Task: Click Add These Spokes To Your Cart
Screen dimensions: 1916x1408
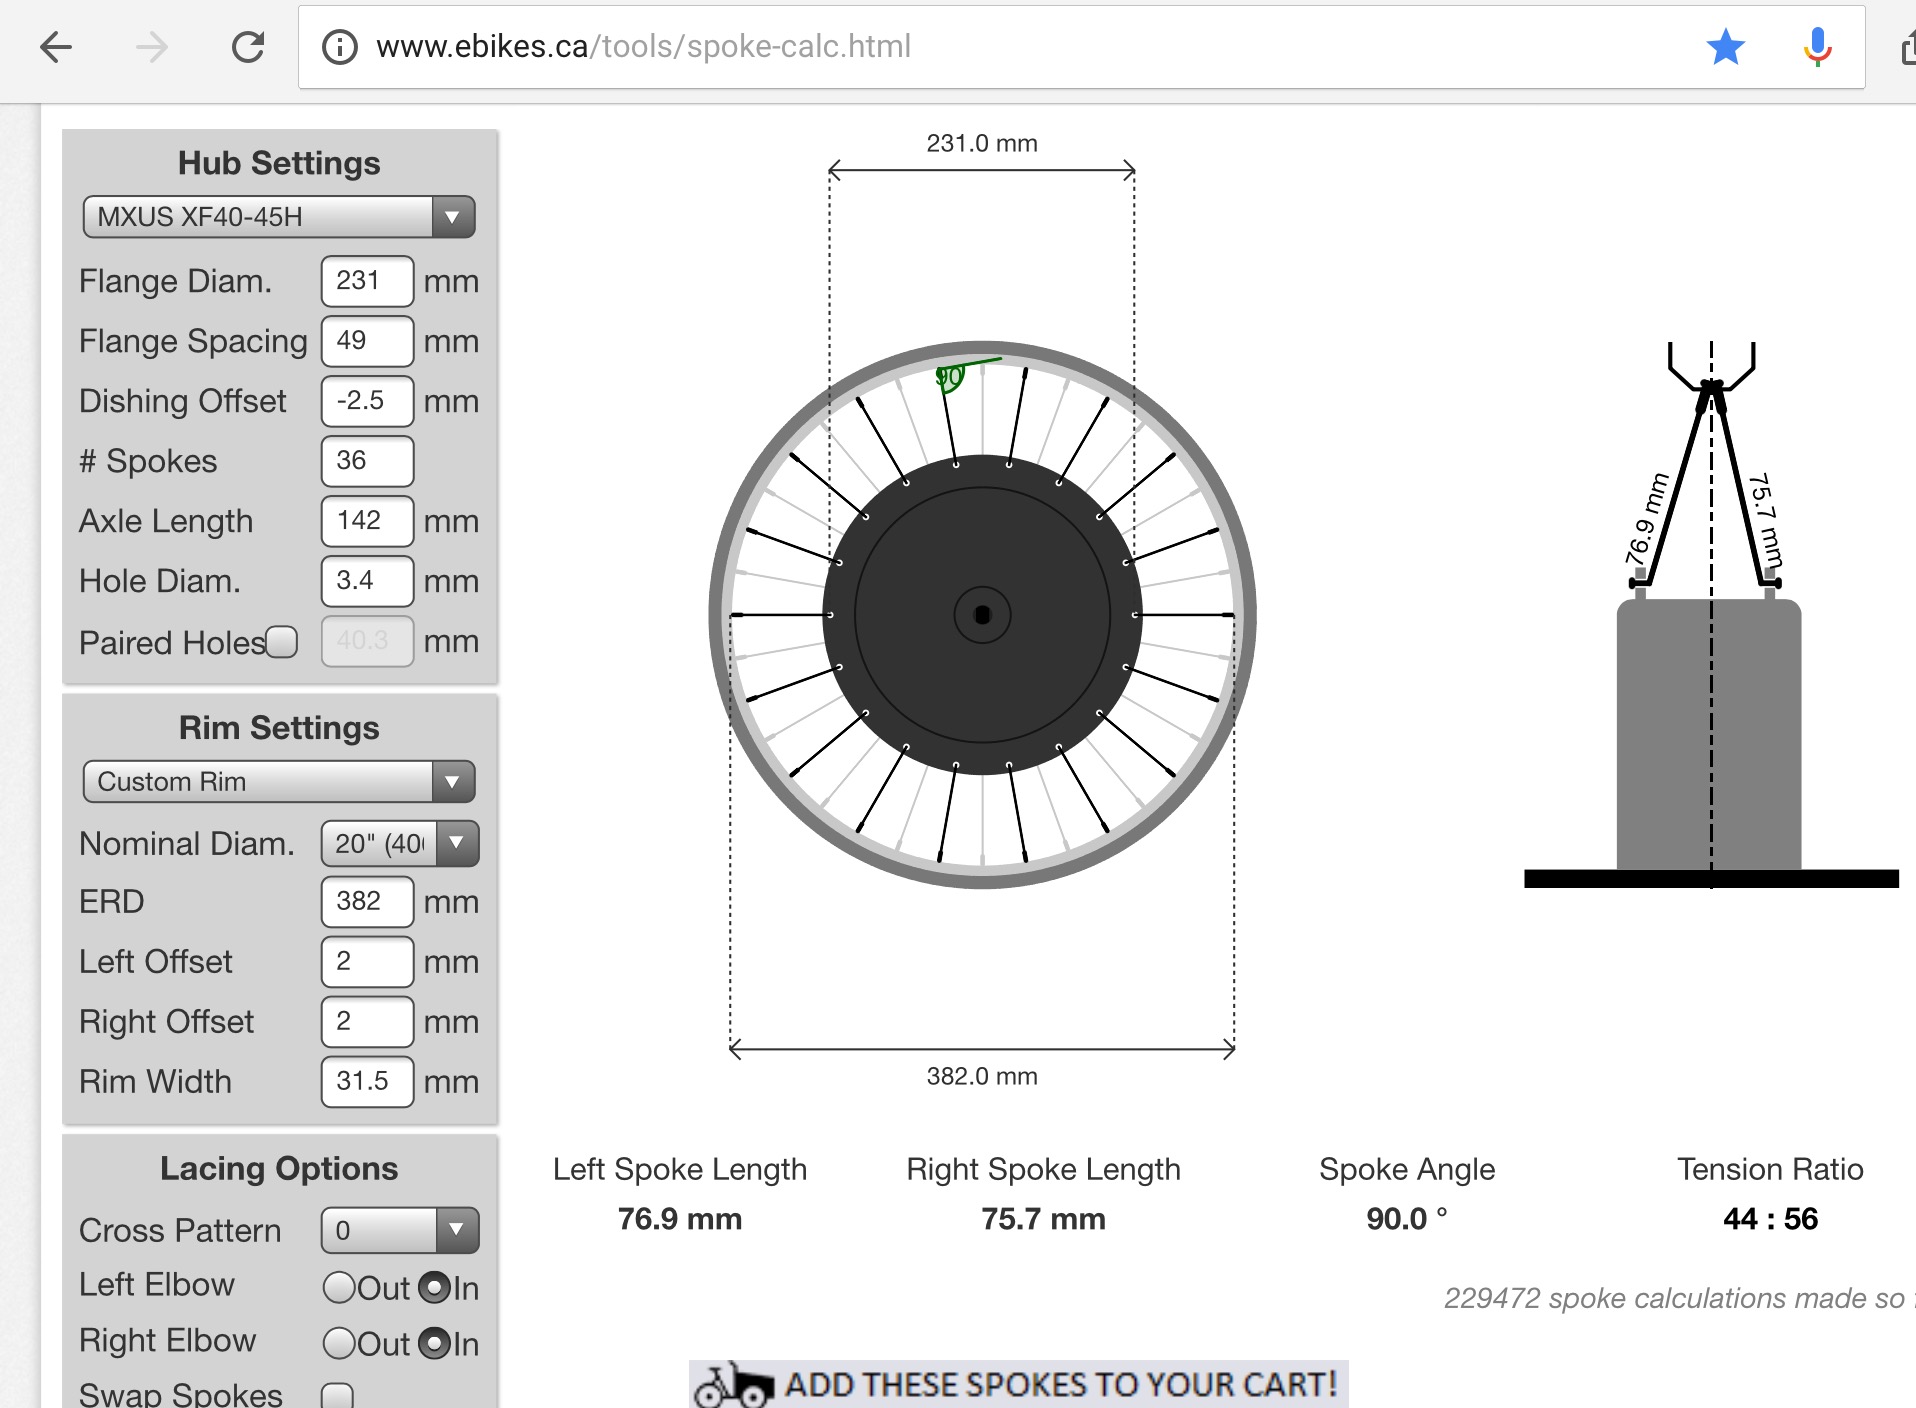Action: coord(1059,1385)
